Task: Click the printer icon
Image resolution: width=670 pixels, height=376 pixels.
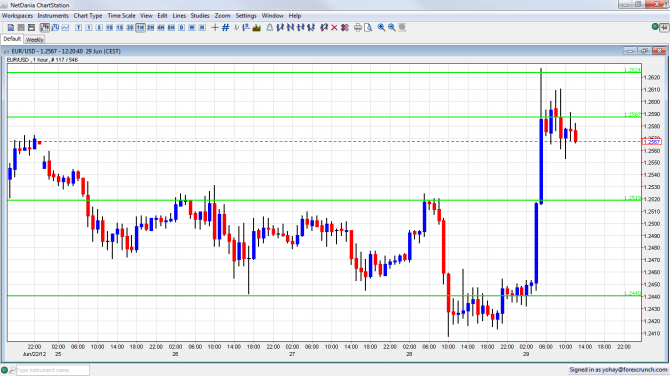Action: coord(358,28)
